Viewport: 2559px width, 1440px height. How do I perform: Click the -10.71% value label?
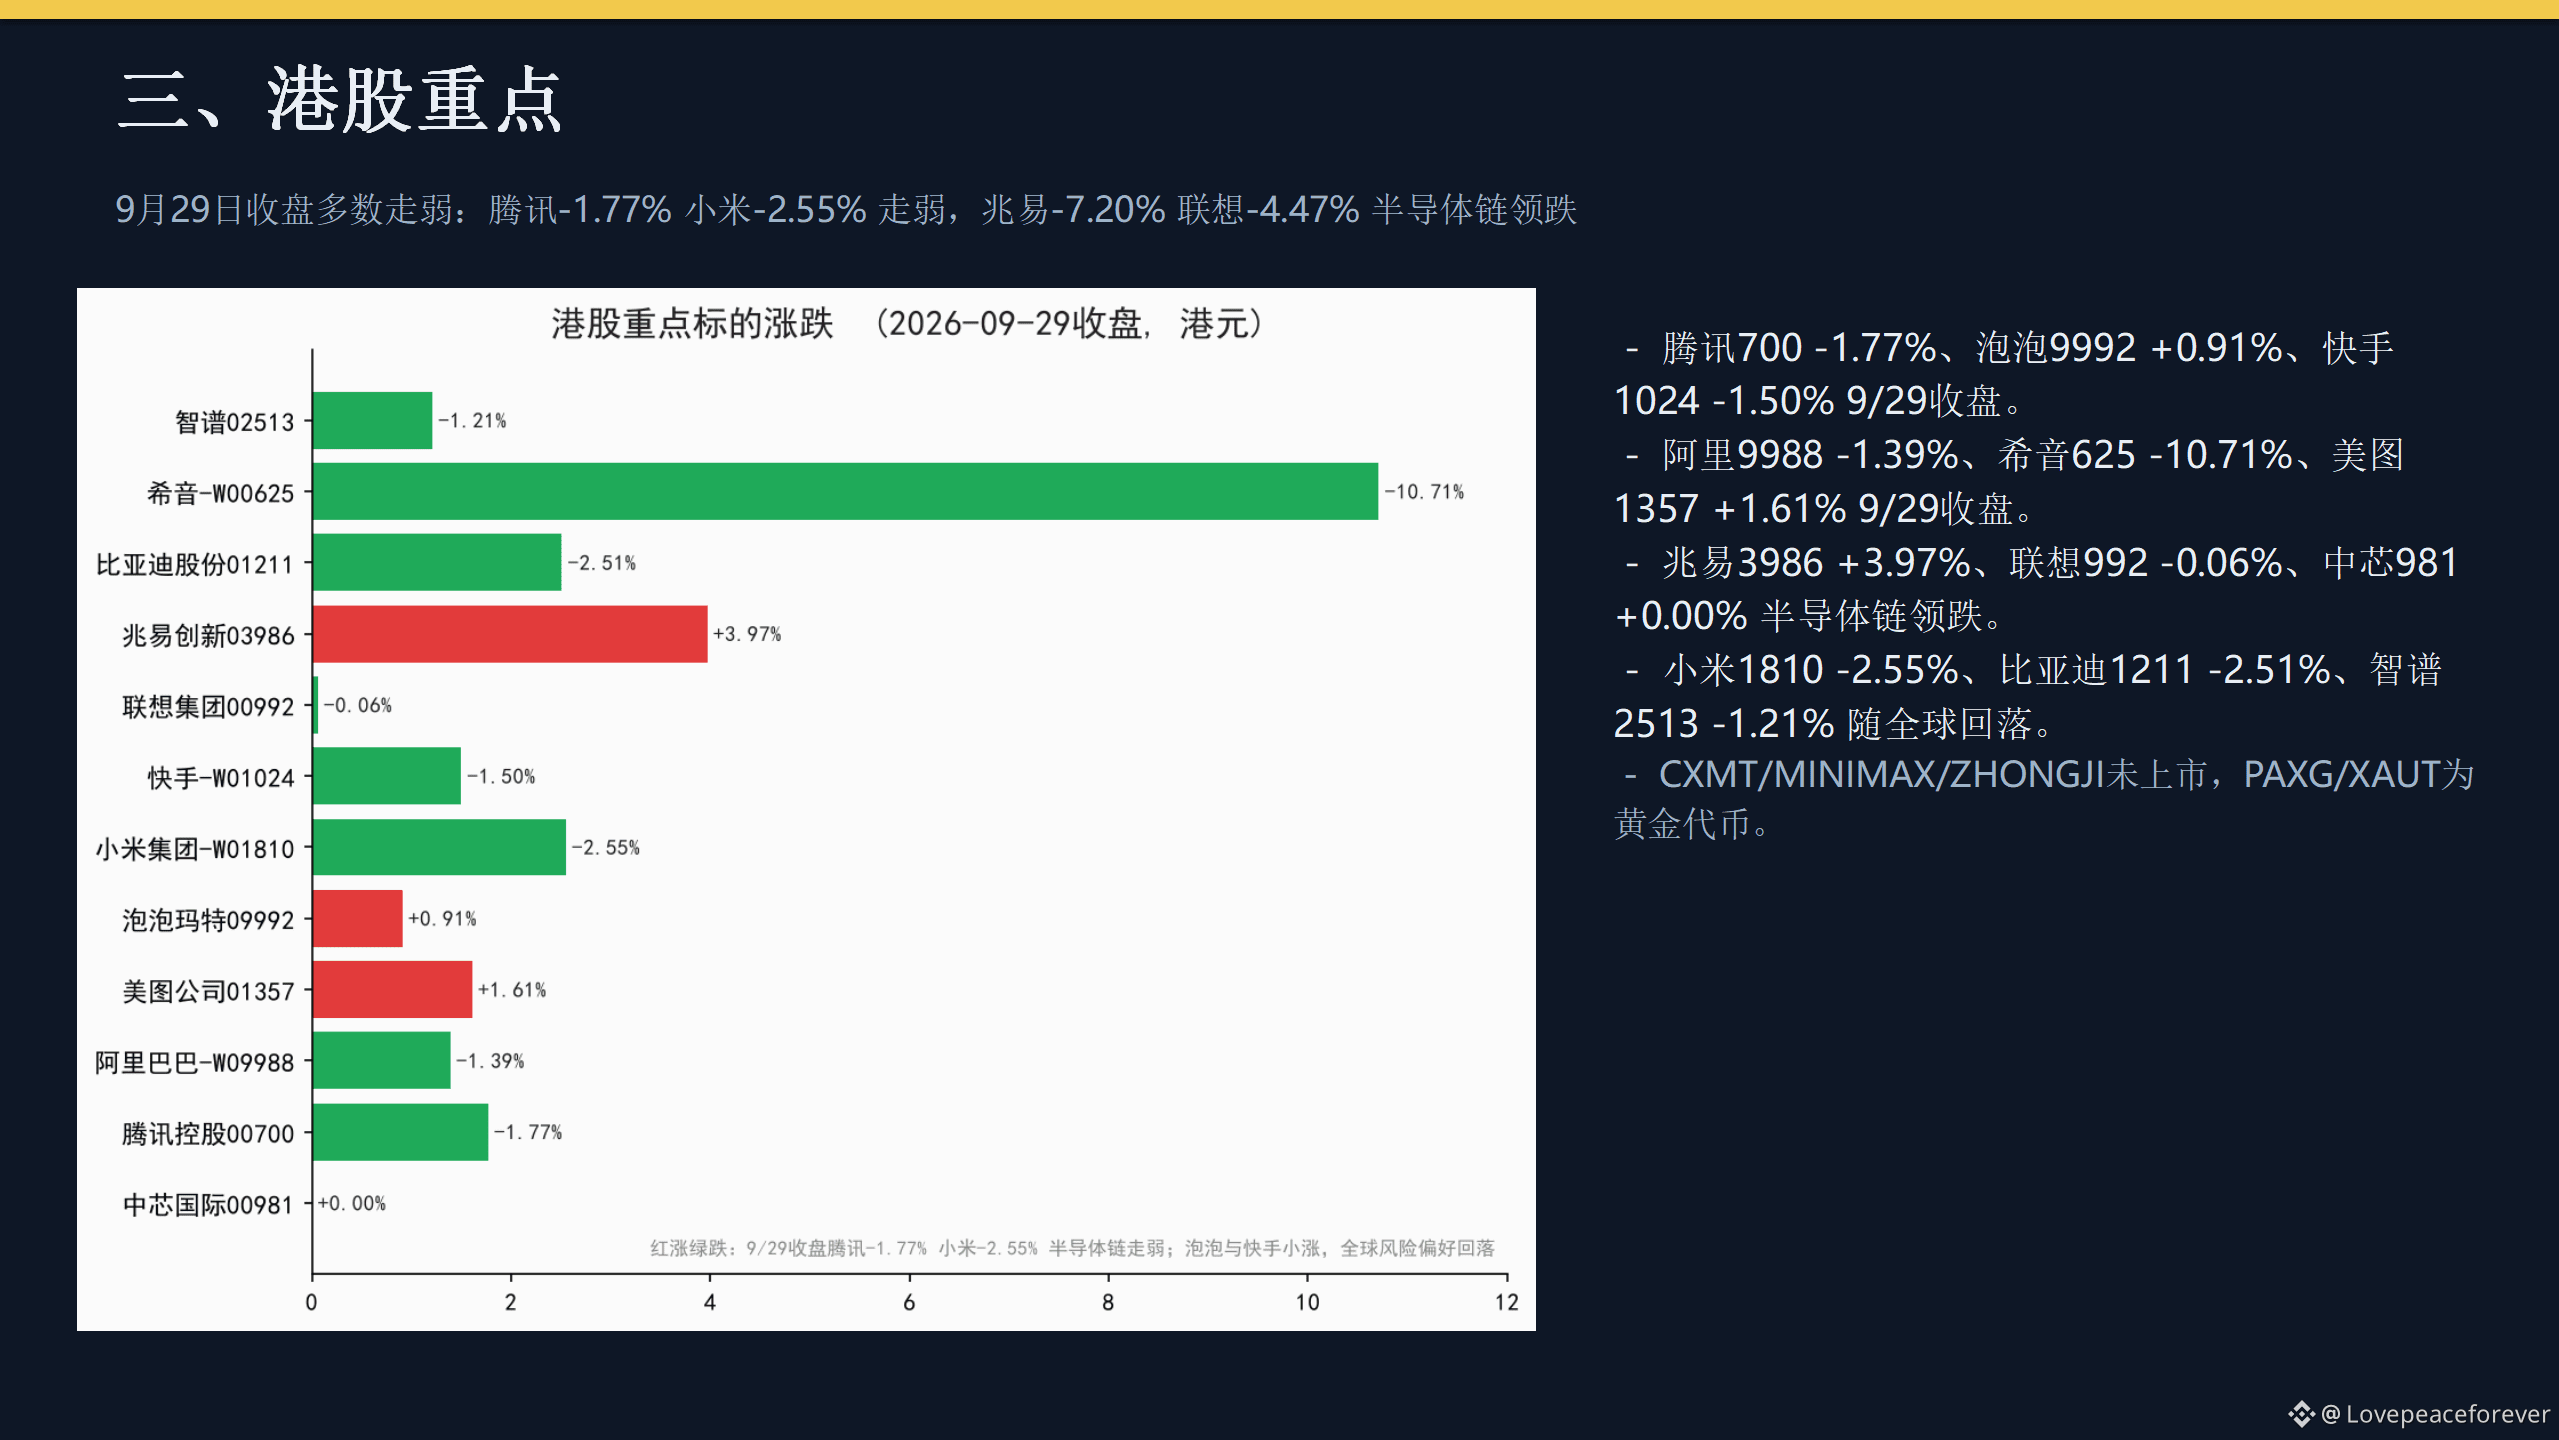[x=1424, y=492]
